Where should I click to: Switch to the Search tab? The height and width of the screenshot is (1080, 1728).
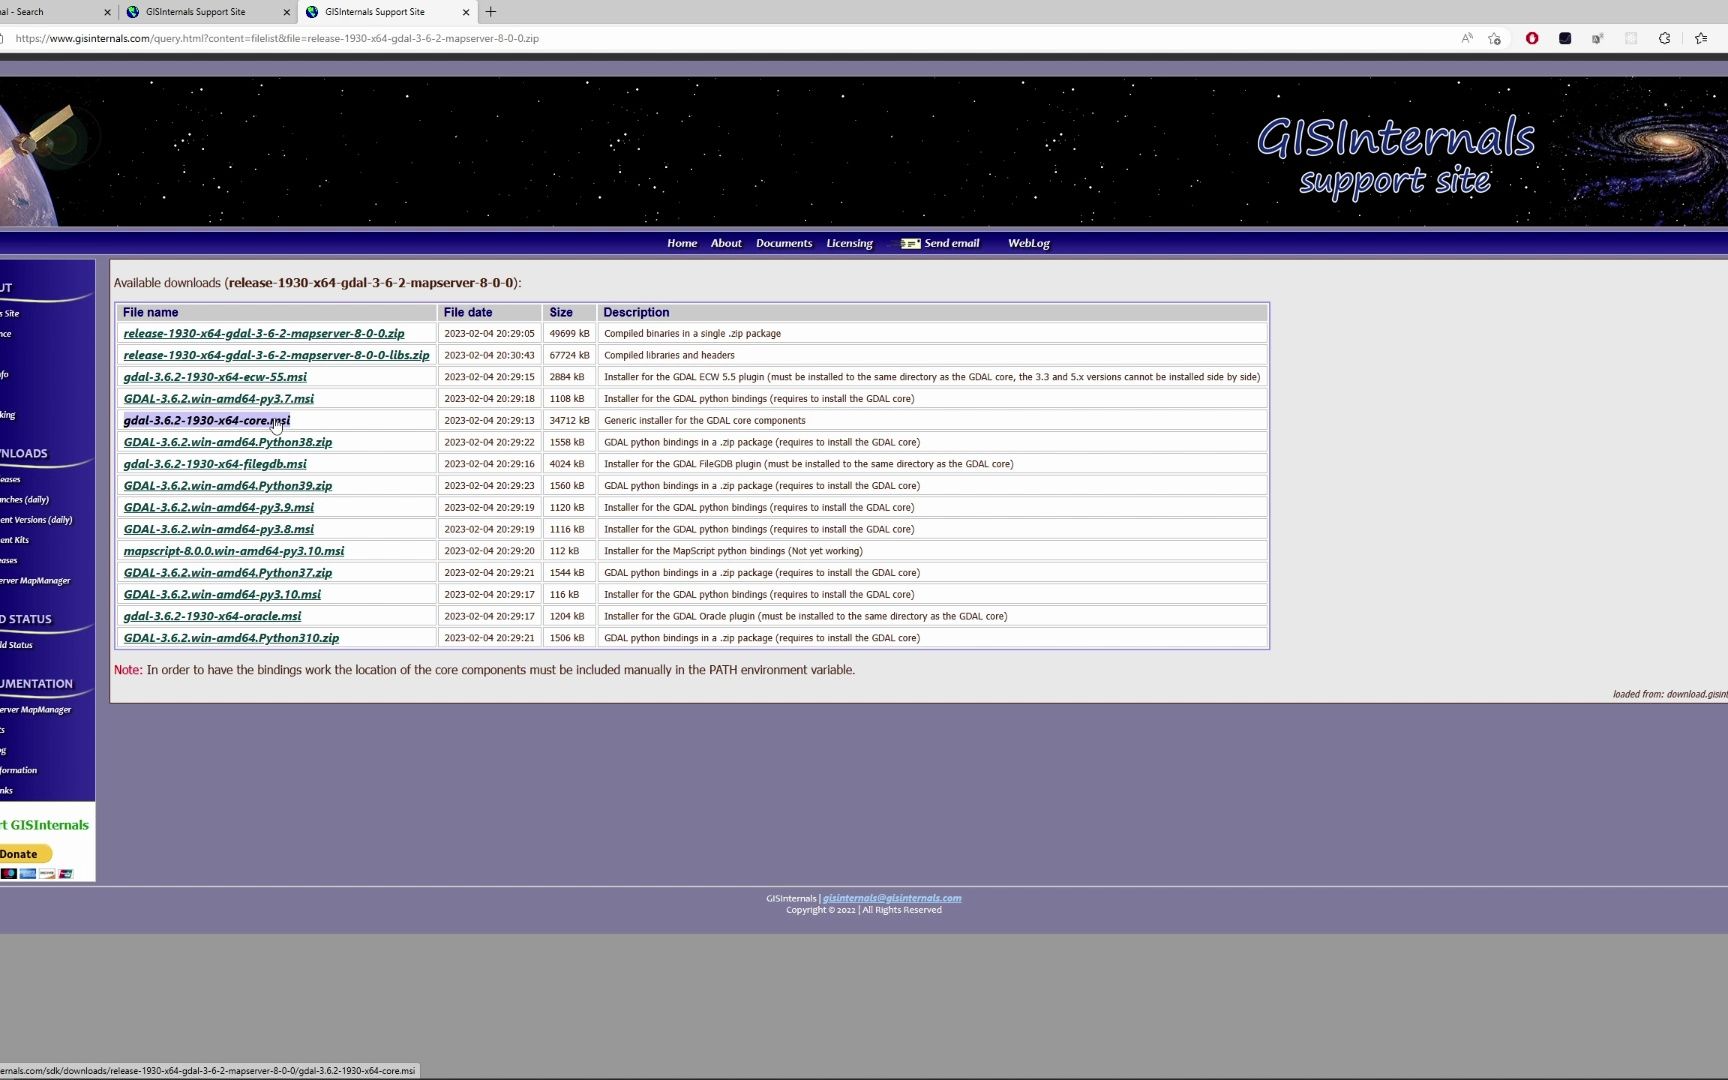tap(50, 12)
